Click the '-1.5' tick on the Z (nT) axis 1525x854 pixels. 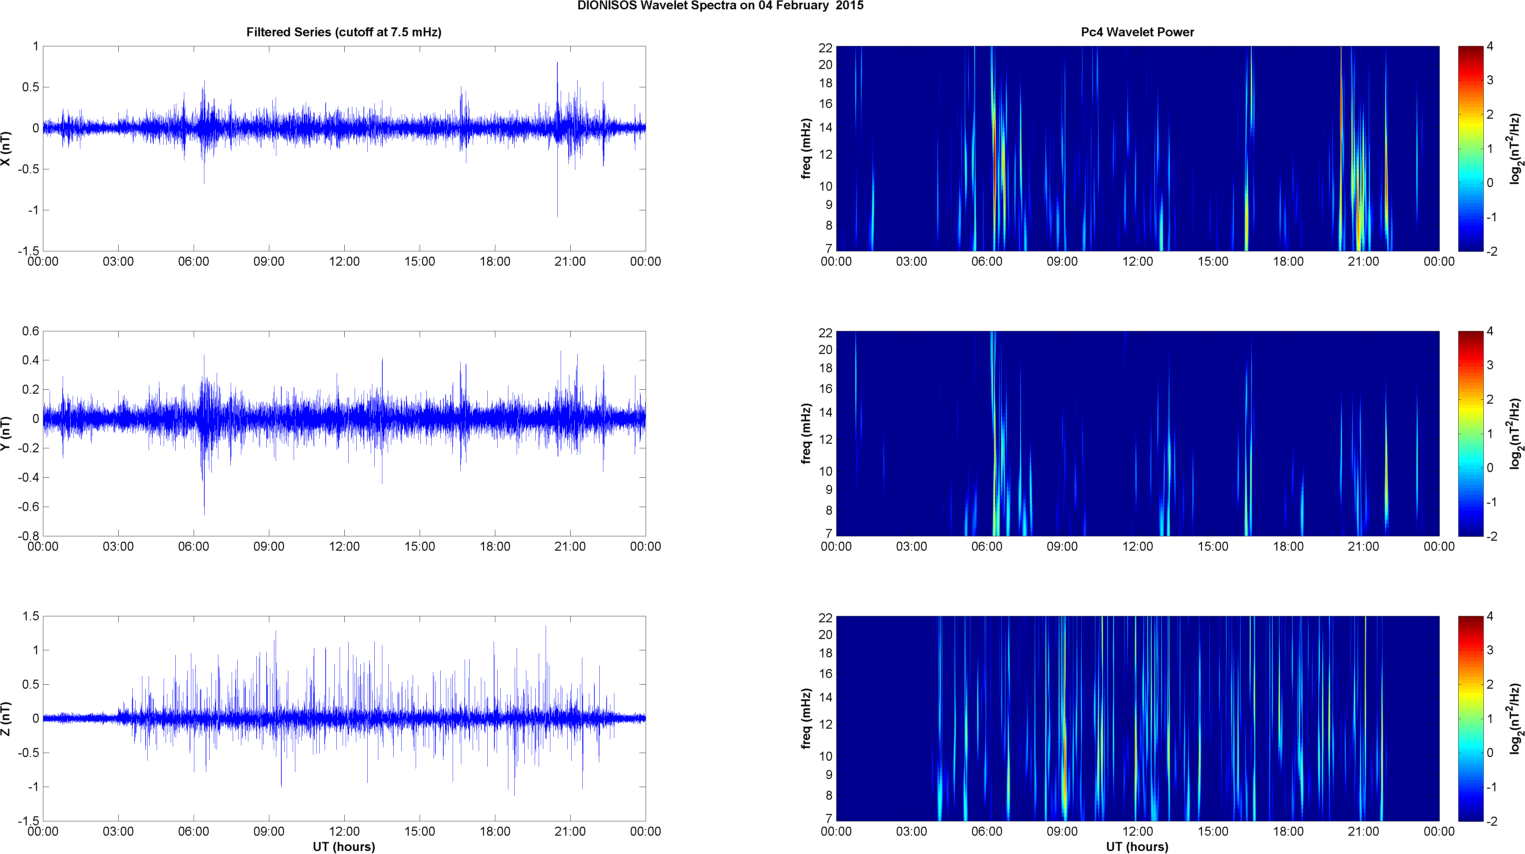point(28,821)
